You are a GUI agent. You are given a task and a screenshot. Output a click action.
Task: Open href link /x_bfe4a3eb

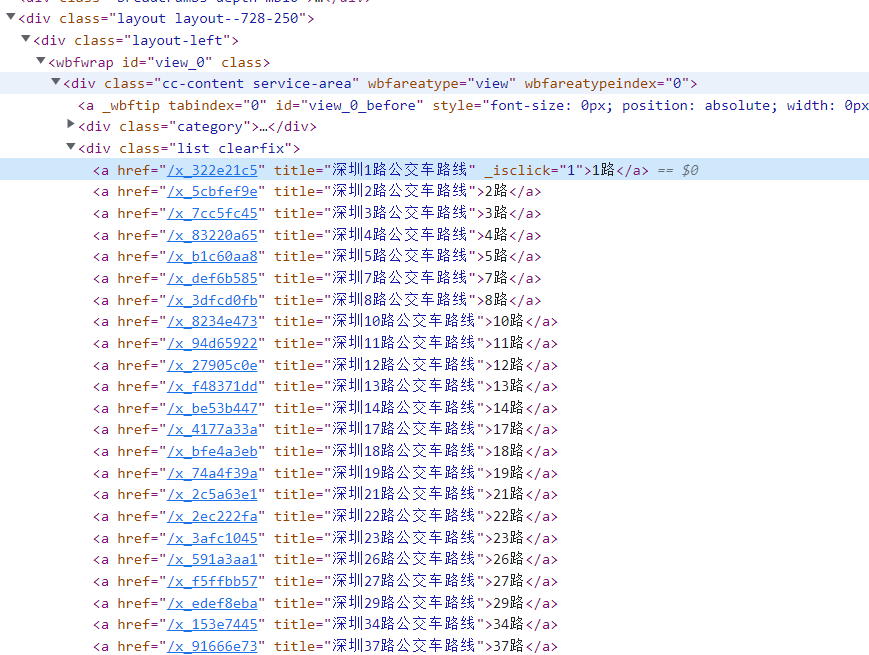[x=212, y=452]
